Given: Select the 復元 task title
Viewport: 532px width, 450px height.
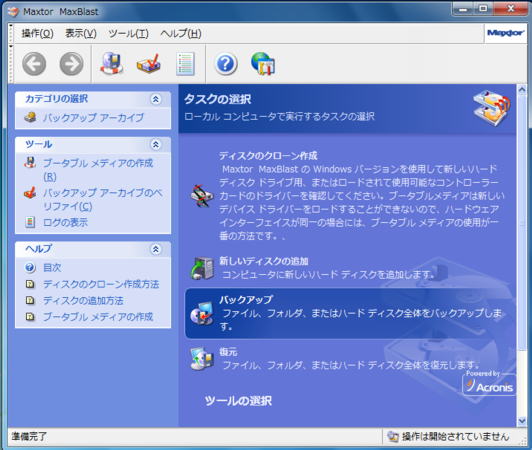Looking at the screenshot, I should (x=228, y=352).
